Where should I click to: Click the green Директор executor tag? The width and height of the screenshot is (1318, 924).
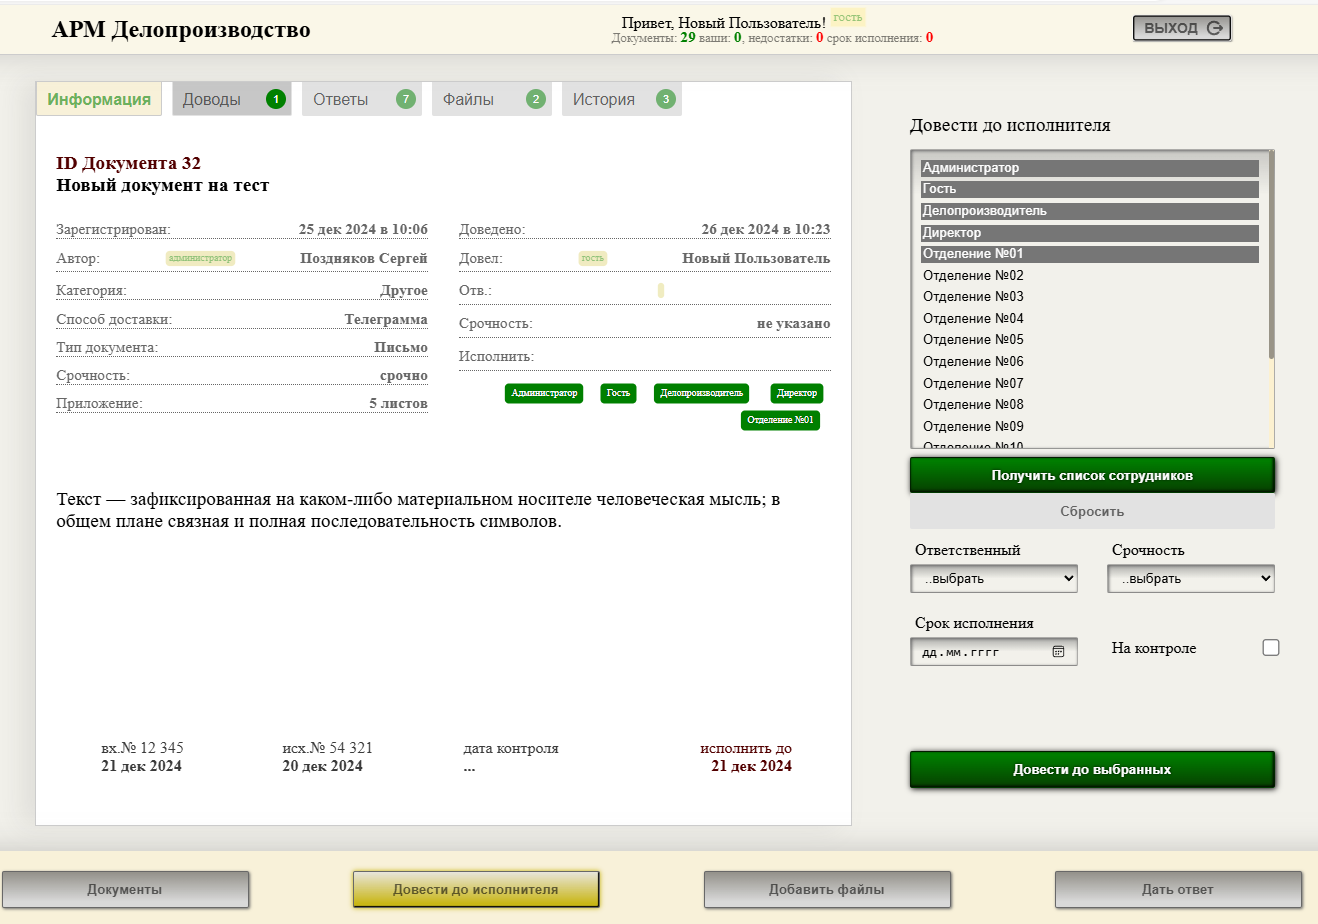pos(797,393)
